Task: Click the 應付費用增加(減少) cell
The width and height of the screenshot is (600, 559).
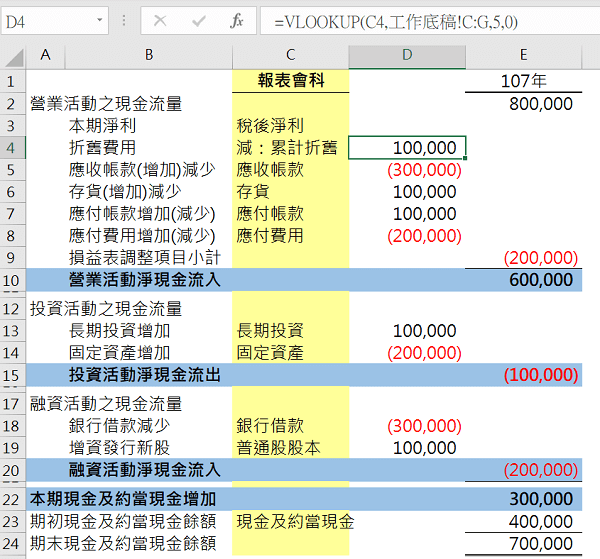Action: tap(148, 236)
